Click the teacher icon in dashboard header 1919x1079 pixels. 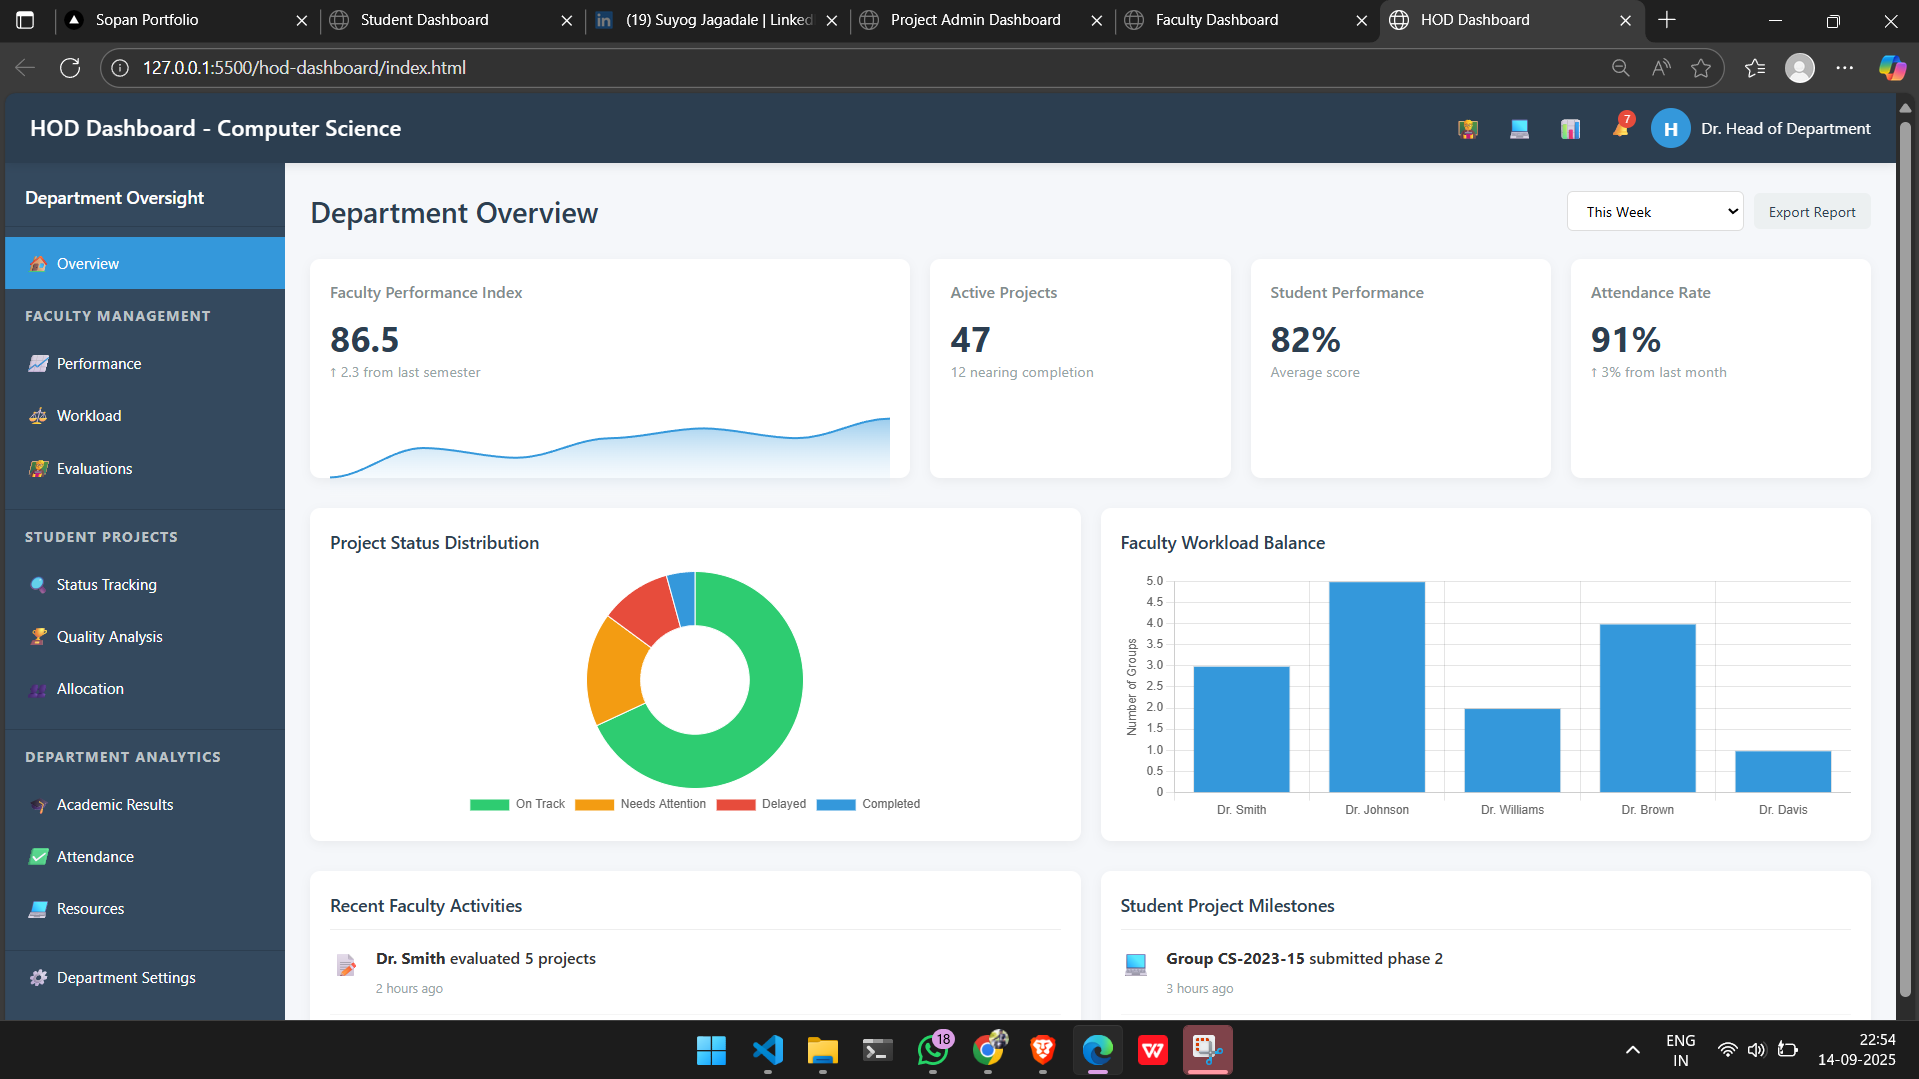(1467, 129)
